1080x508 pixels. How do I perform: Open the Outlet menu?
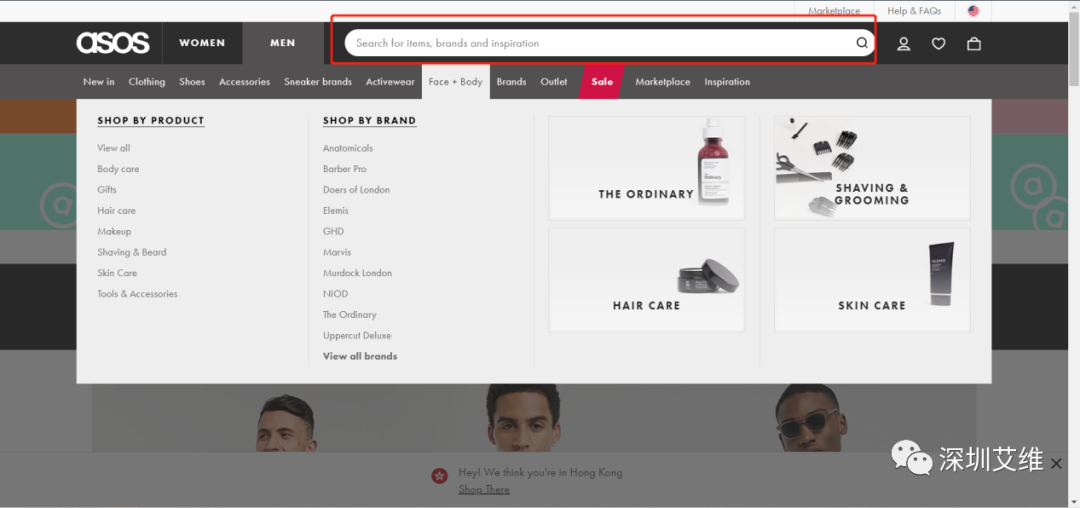point(554,81)
